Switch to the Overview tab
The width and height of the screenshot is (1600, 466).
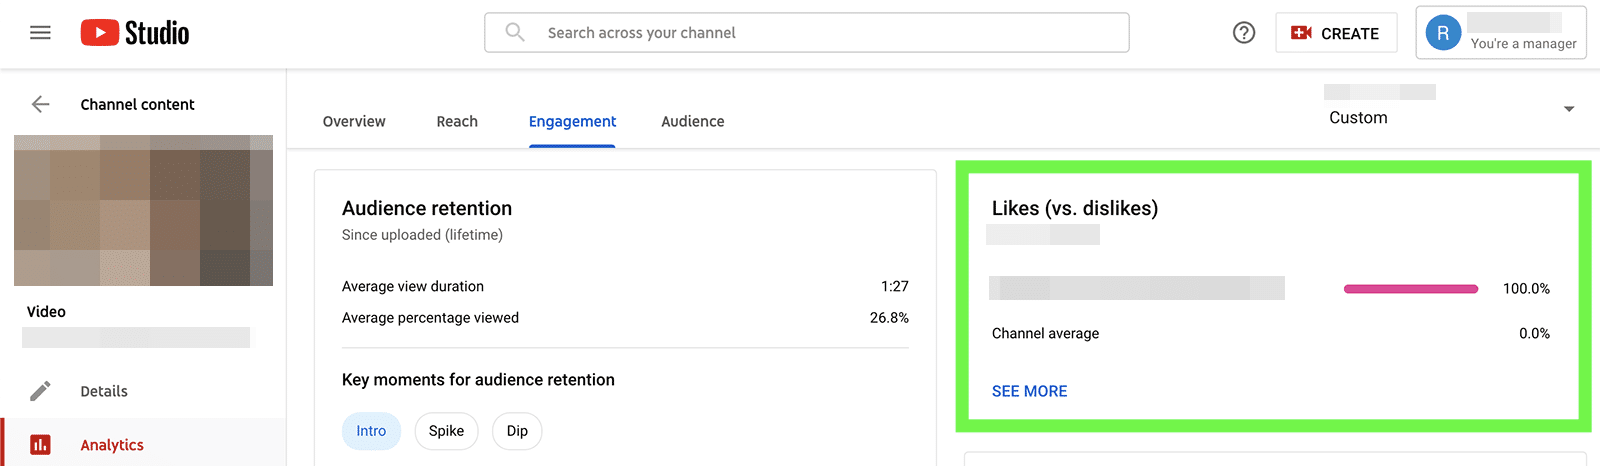(x=354, y=121)
